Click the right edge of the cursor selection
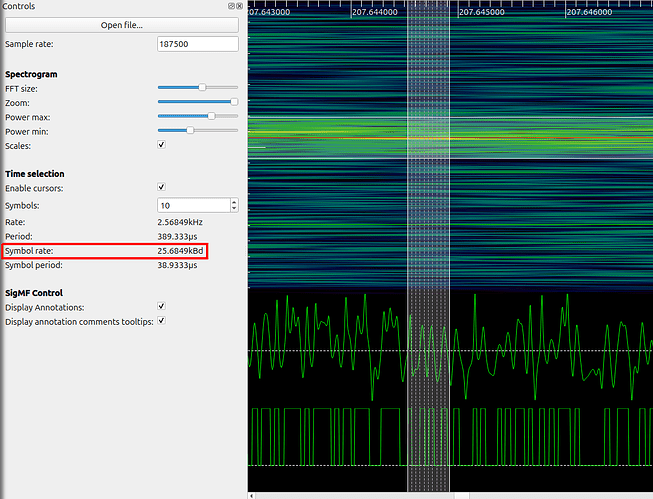653x499 pixels. [449, 246]
